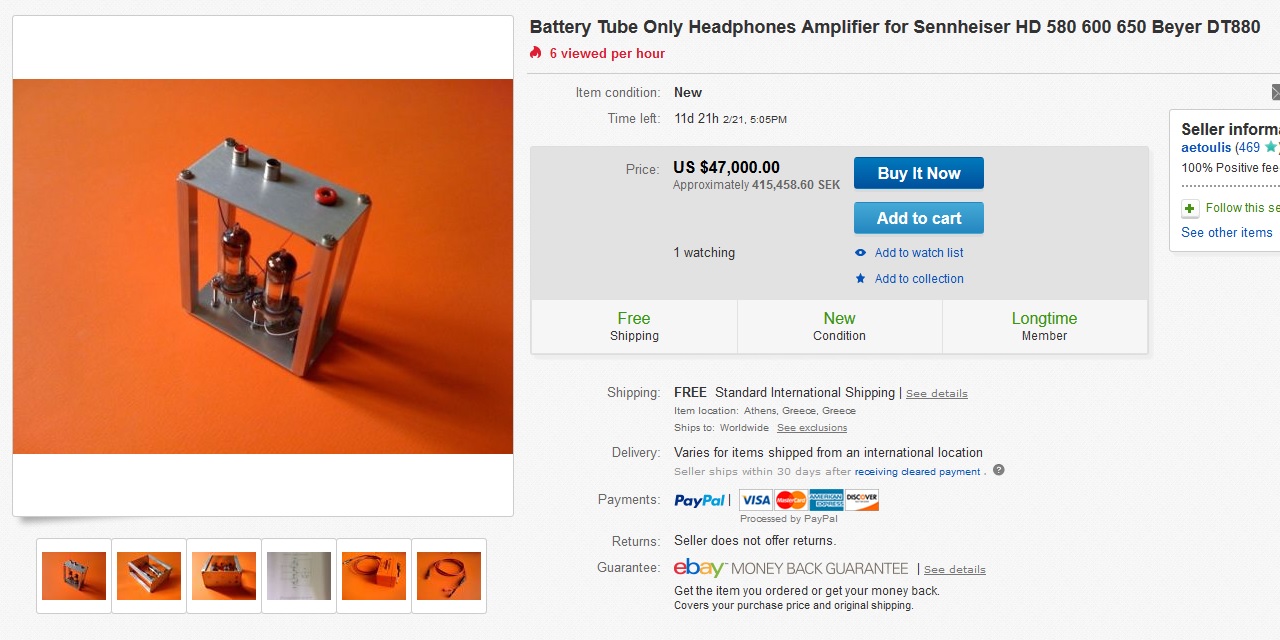Select the first amplifier thumbnail image
This screenshot has width=1280, height=640.
74,576
